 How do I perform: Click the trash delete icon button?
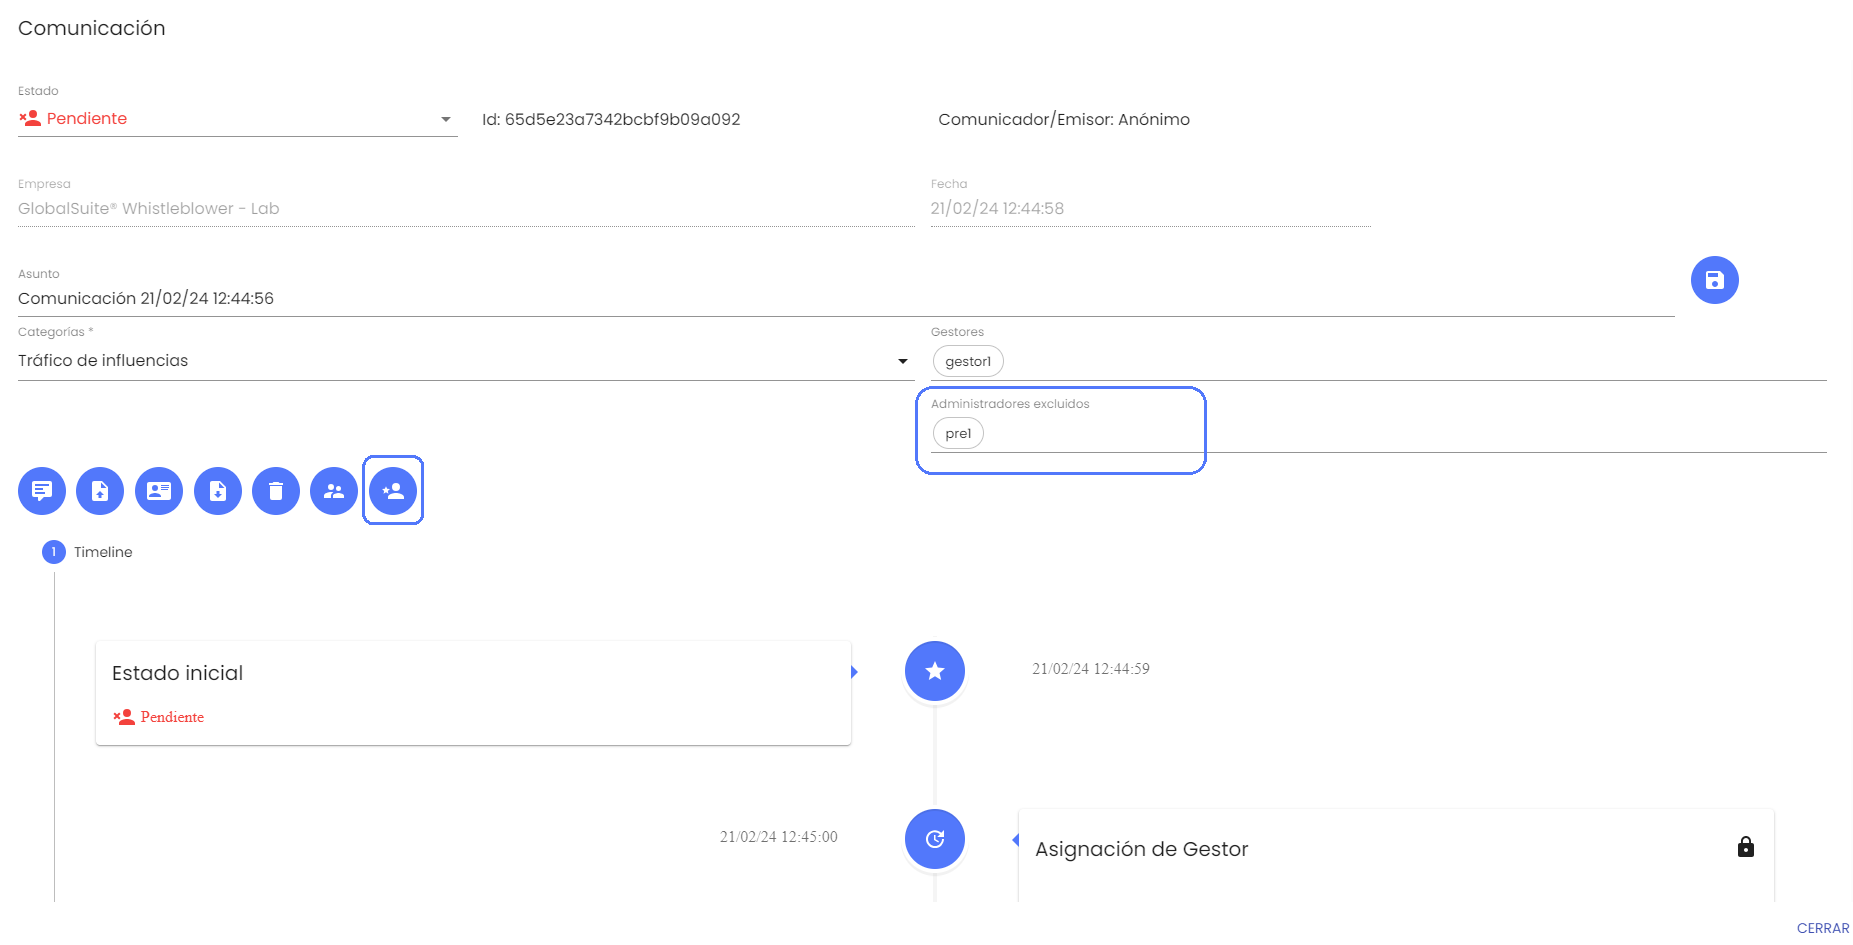pyautogui.click(x=276, y=491)
